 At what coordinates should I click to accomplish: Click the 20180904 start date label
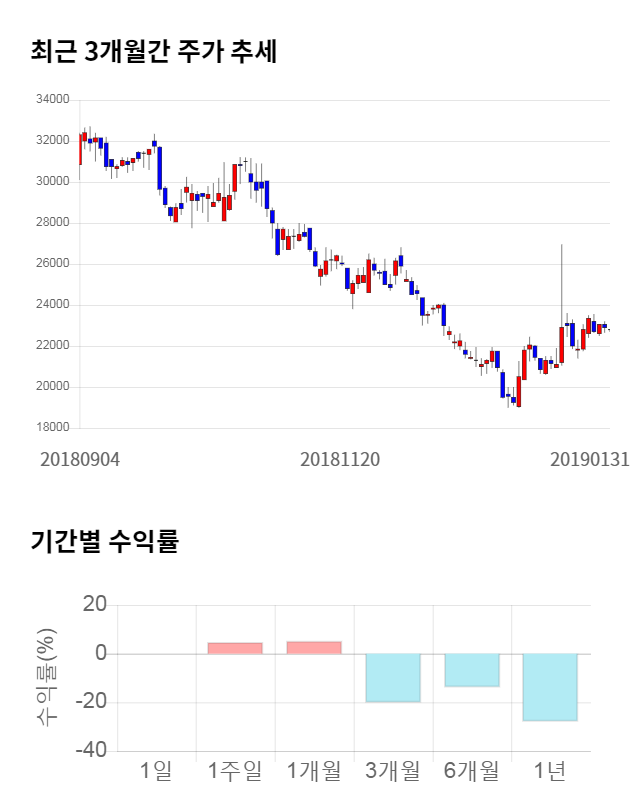(80, 459)
